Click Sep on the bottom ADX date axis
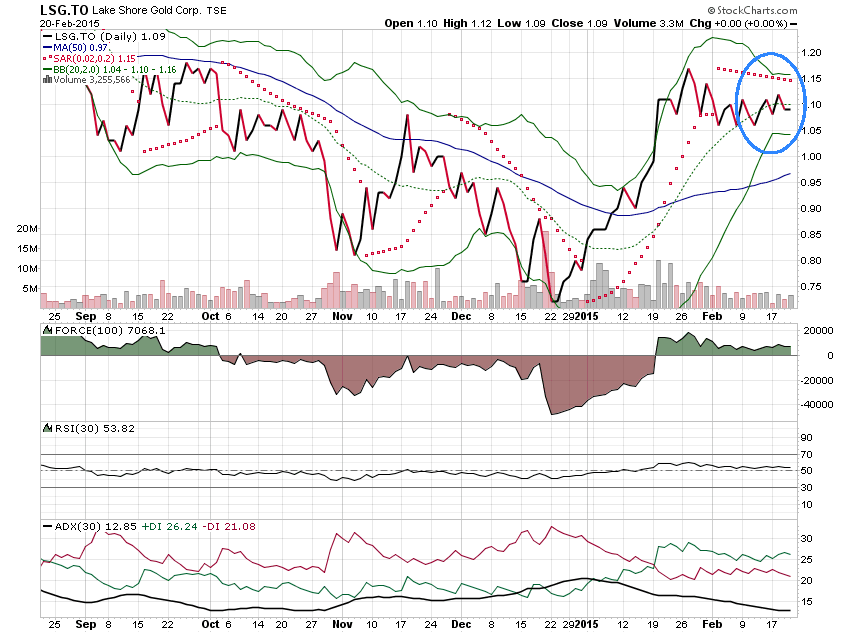This screenshot has height=633, width=850. click(86, 624)
